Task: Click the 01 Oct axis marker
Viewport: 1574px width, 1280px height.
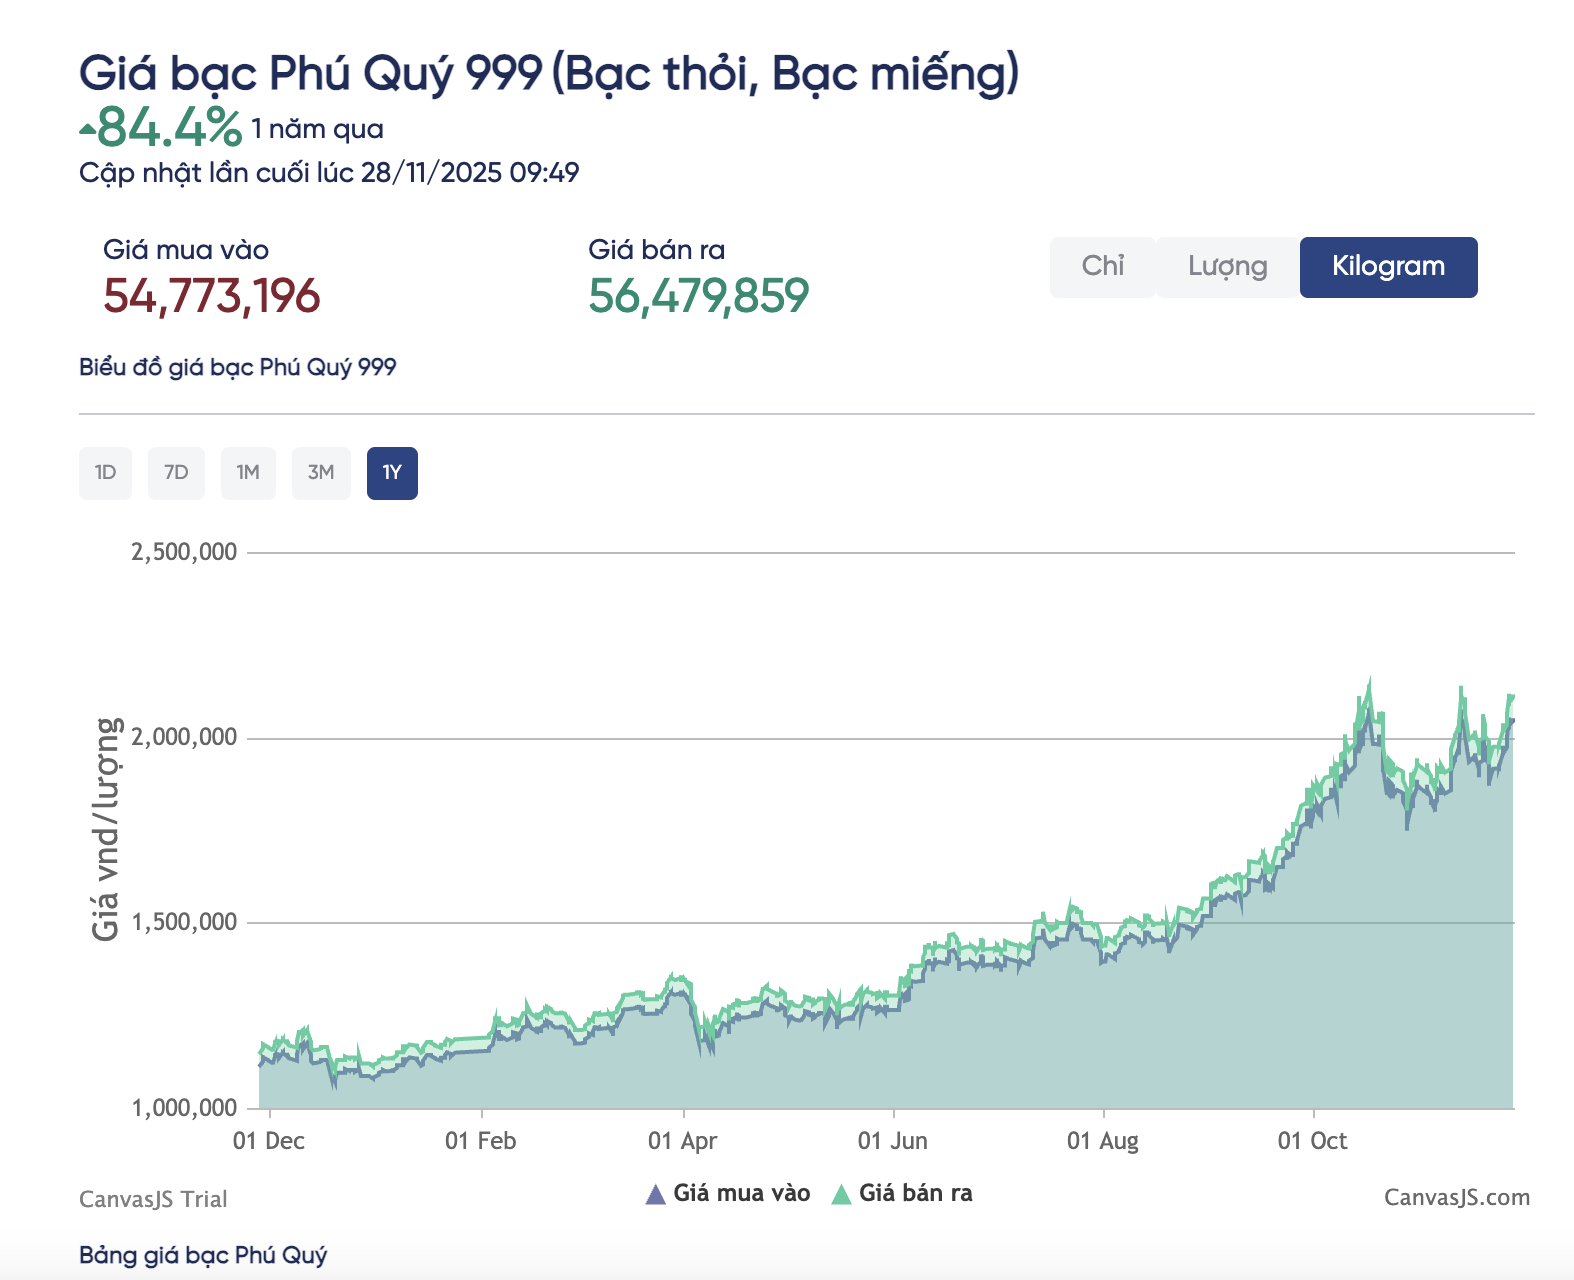Action: 1312,1141
